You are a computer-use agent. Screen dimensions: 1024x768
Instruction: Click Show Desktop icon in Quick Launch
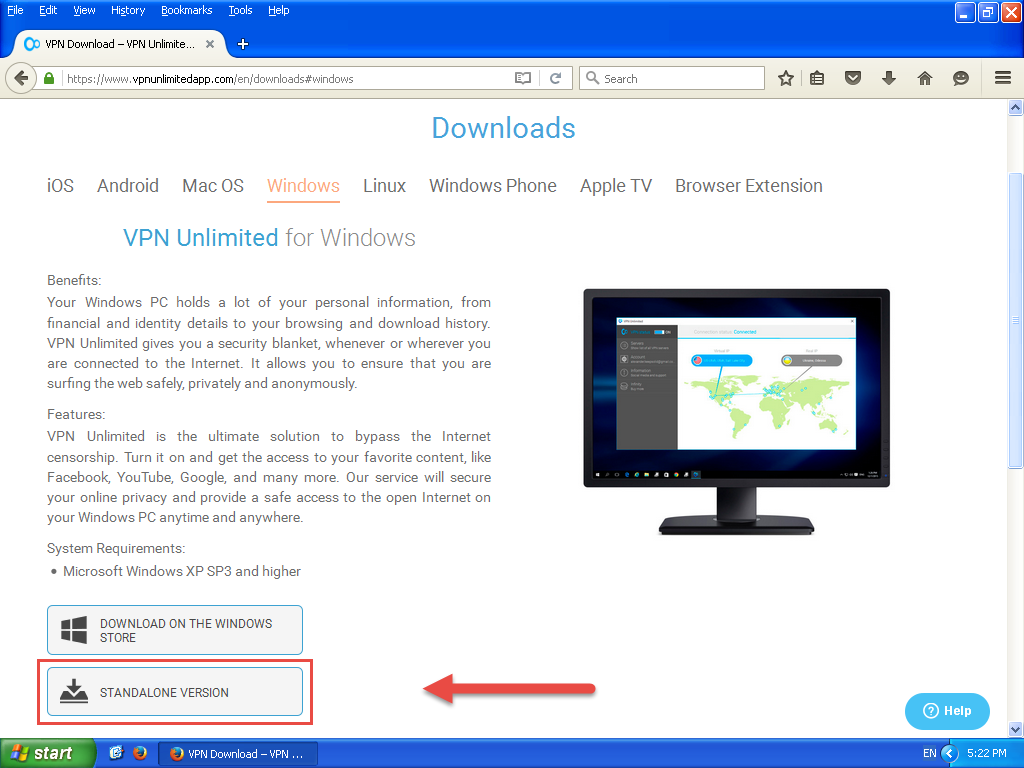[116, 753]
